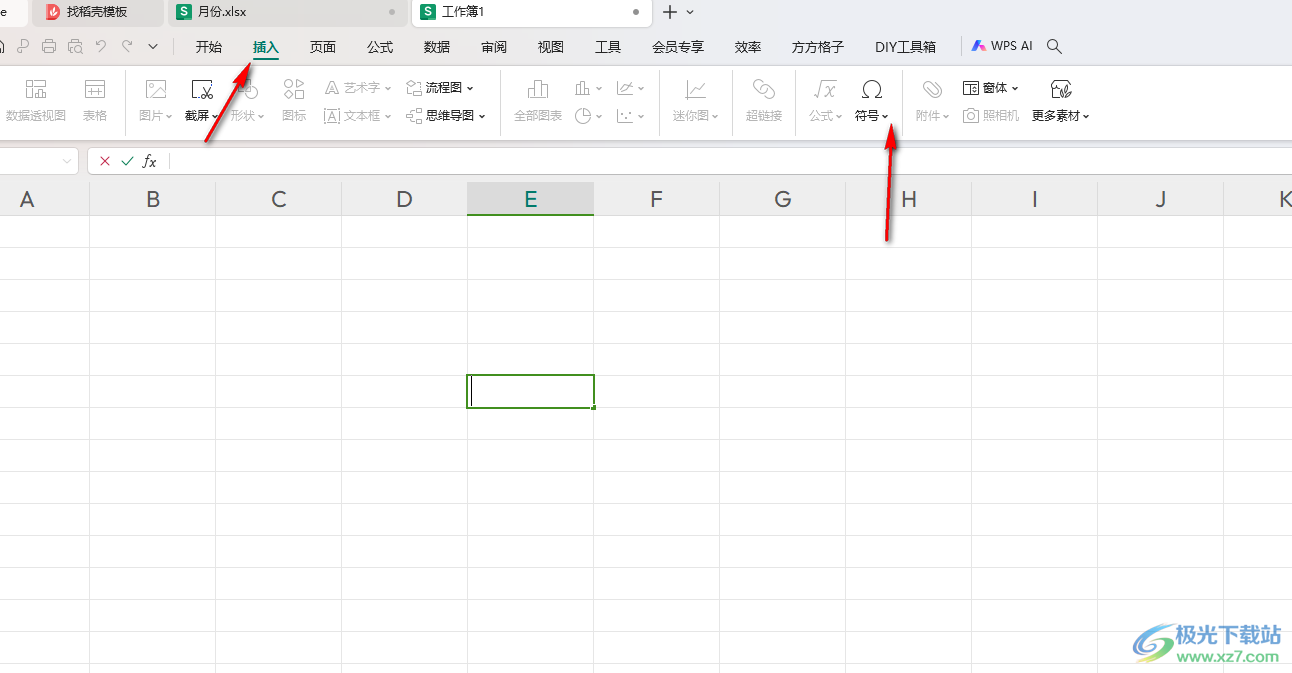Open the 审阅 ribbon tab
The width and height of the screenshot is (1292, 673).
[x=494, y=47]
